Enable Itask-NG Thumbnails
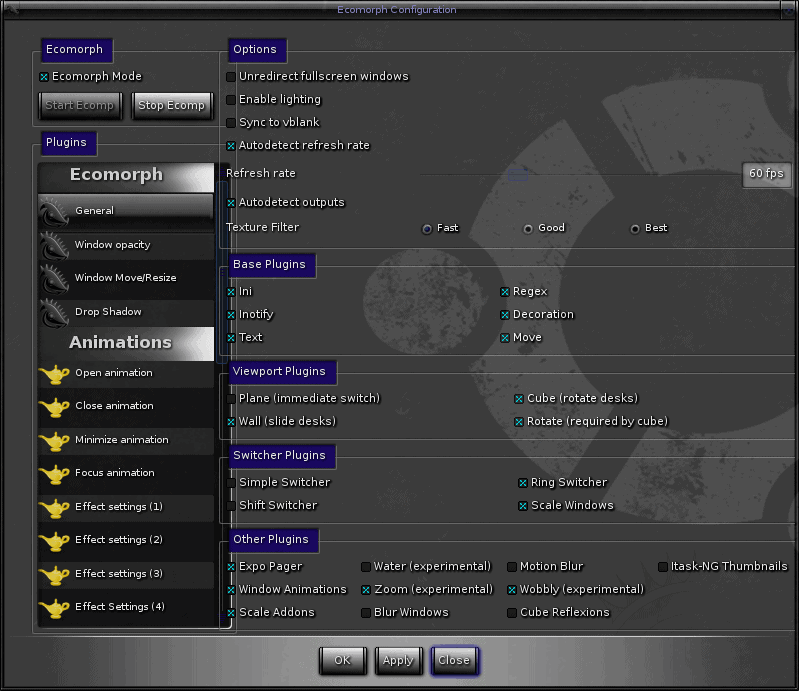 pyautogui.click(x=662, y=567)
